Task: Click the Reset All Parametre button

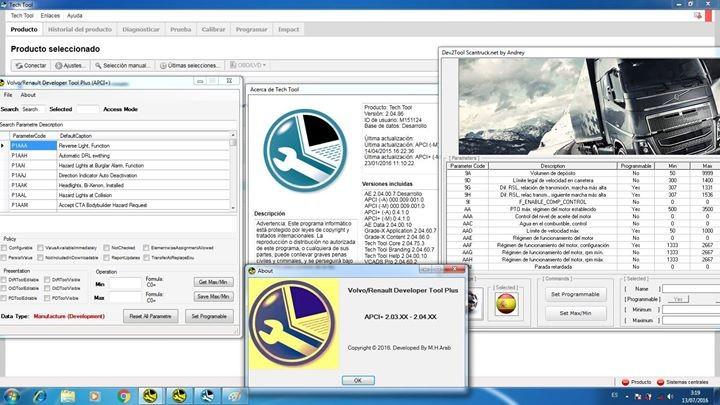Action: pos(149,316)
